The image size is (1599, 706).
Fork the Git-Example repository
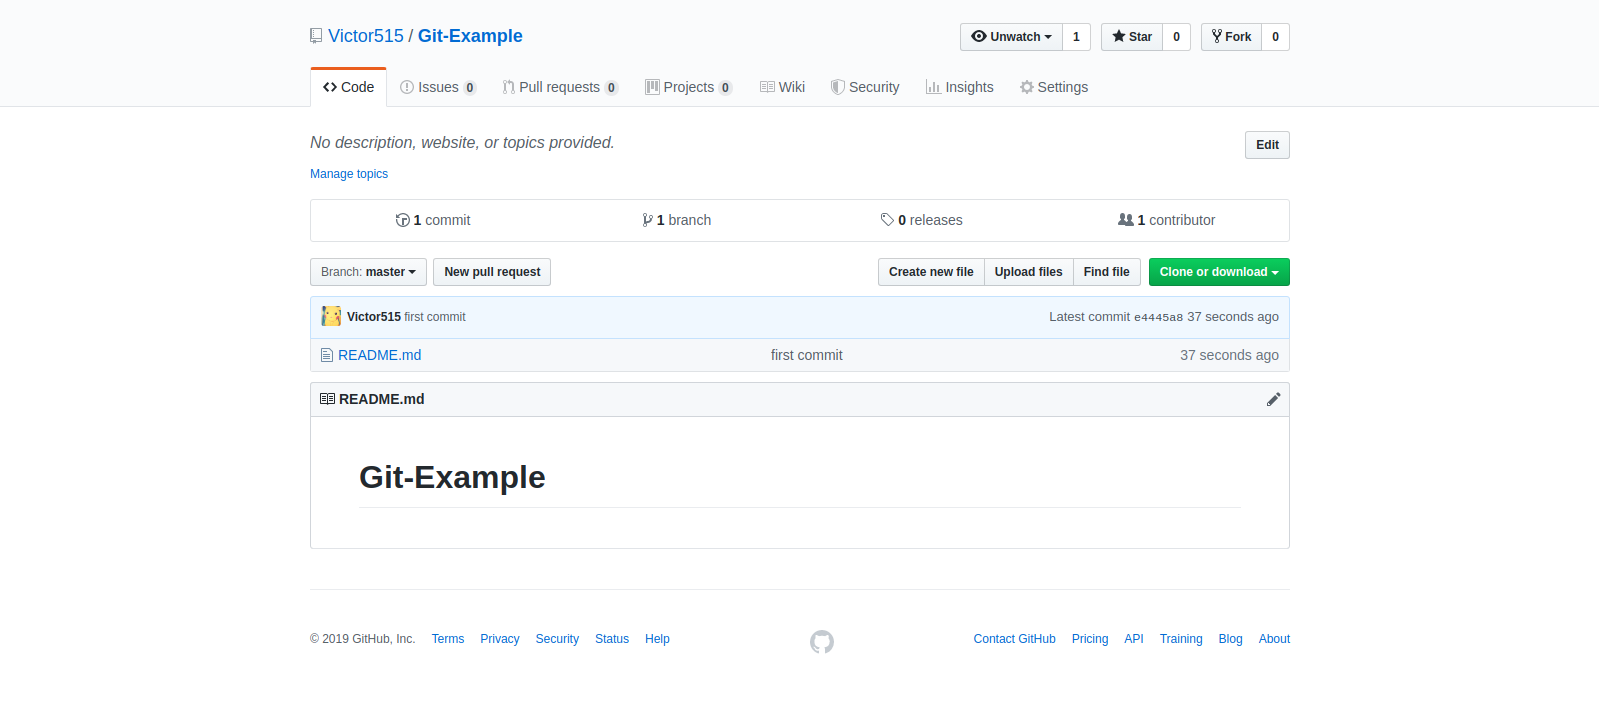click(x=1231, y=37)
